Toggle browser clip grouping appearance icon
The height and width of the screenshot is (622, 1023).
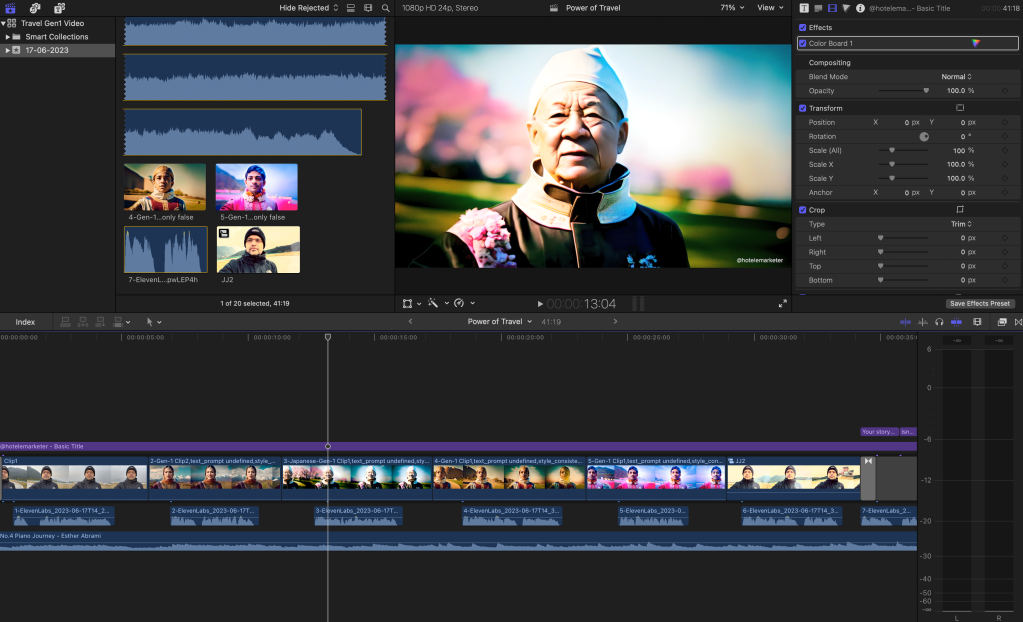pos(350,8)
